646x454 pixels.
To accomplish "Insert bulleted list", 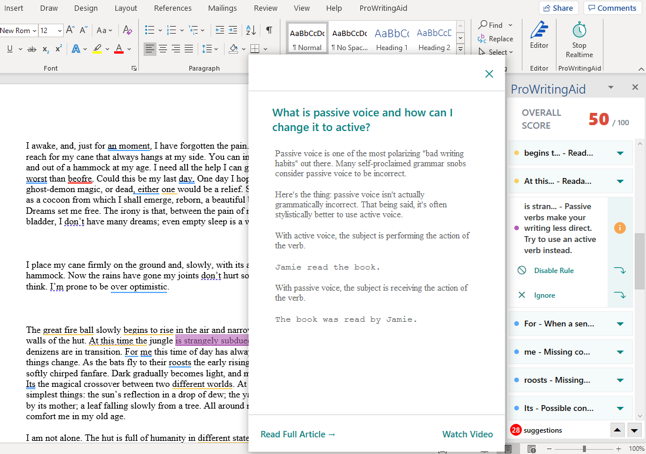I will [x=150, y=30].
